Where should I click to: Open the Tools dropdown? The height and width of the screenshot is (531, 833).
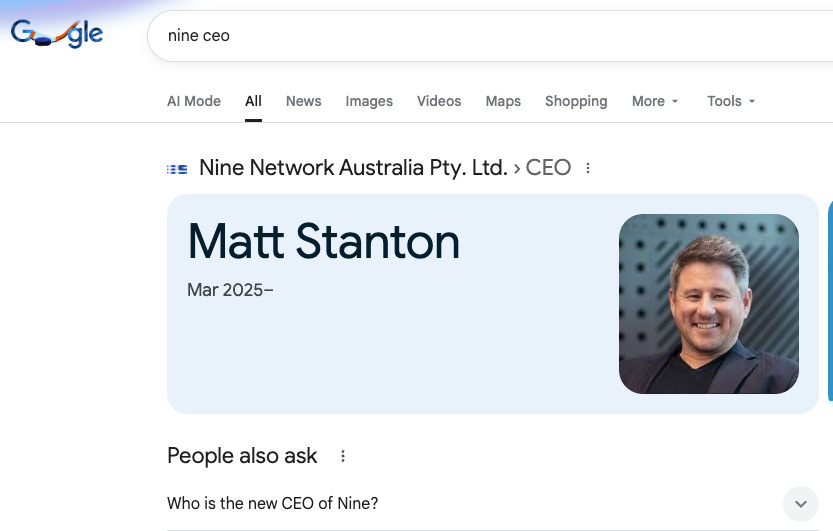(731, 101)
